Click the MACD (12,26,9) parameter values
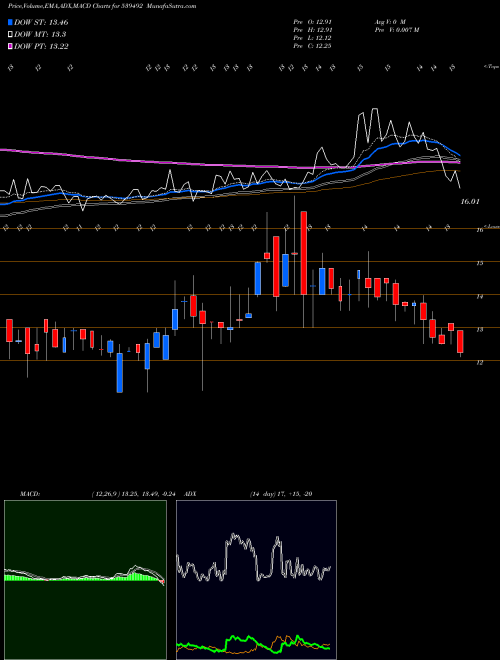The image size is (500, 660). point(136,494)
